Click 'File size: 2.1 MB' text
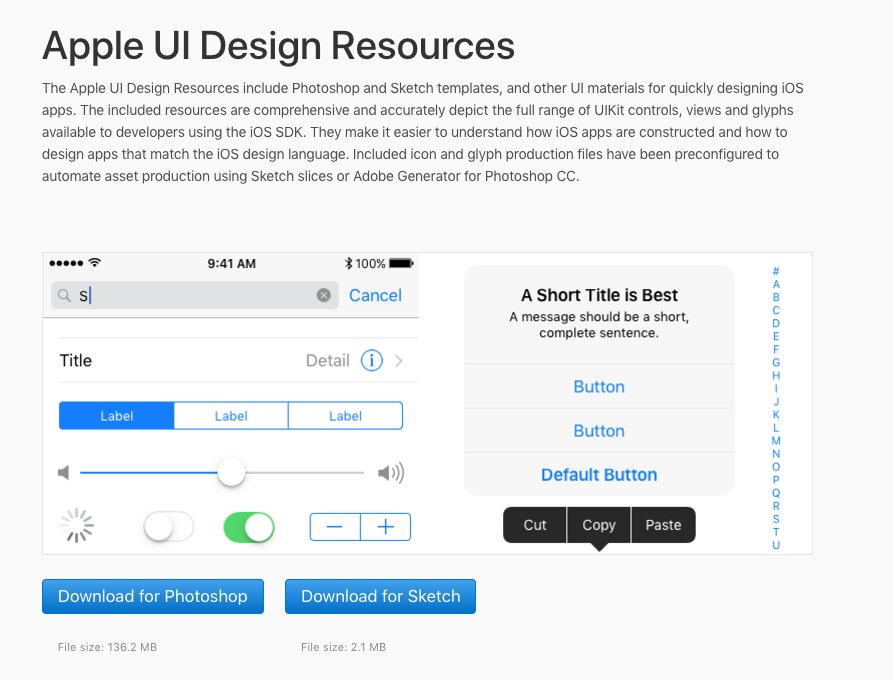This screenshot has height=680, width=893. 343,647
